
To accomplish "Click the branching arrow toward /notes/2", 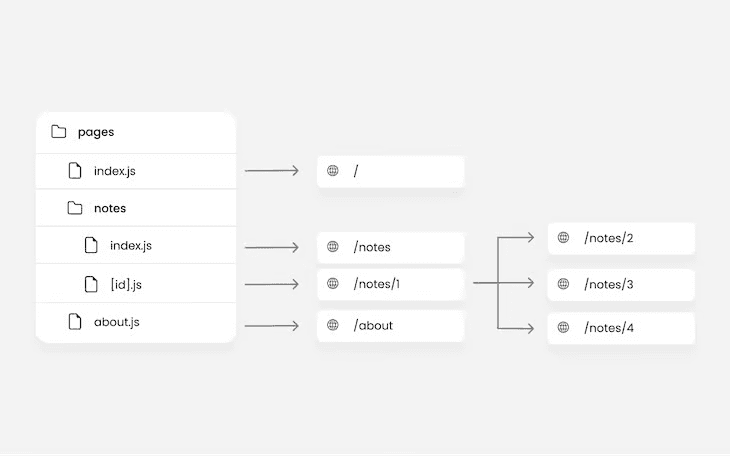I will pyautogui.click(x=518, y=238).
